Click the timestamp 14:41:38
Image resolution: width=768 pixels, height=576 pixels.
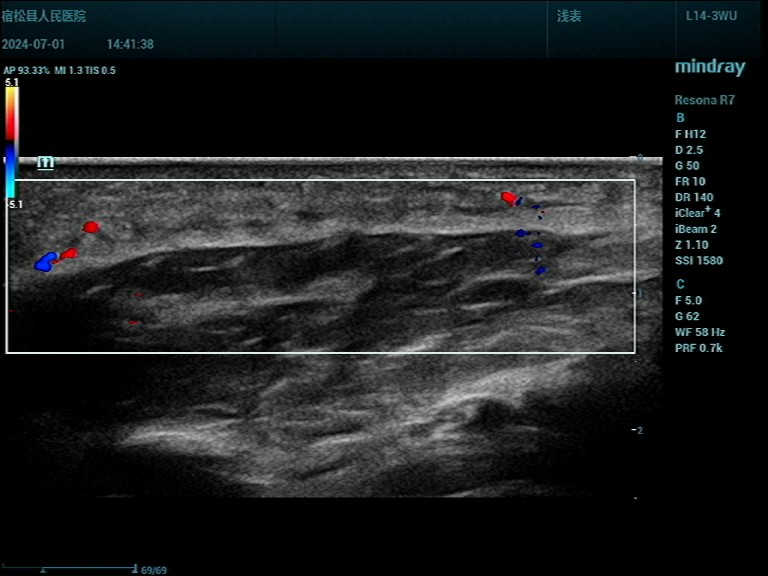coord(130,44)
